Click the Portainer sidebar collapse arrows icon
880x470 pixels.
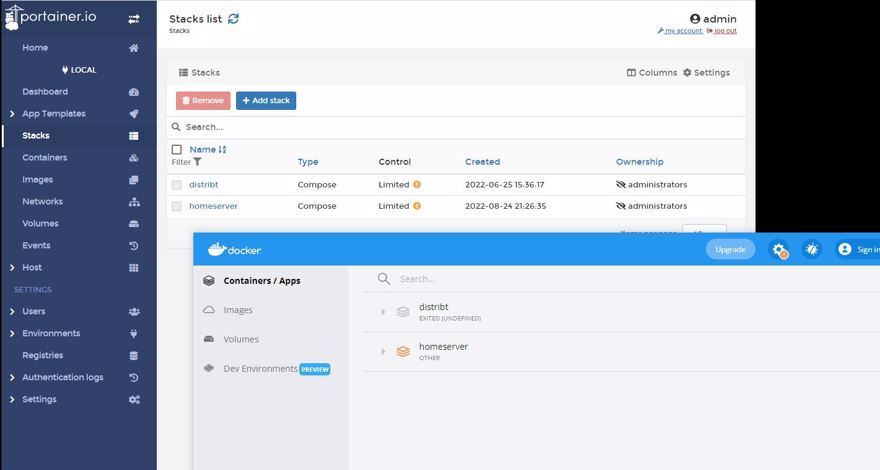(134, 19)
